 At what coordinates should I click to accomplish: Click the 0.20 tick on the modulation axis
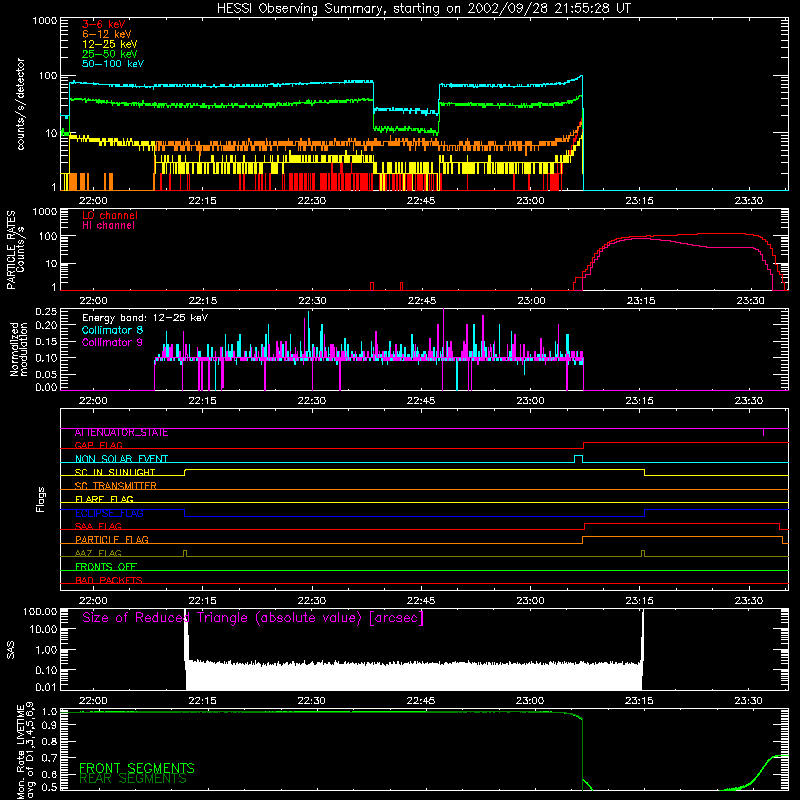(46, 326)
